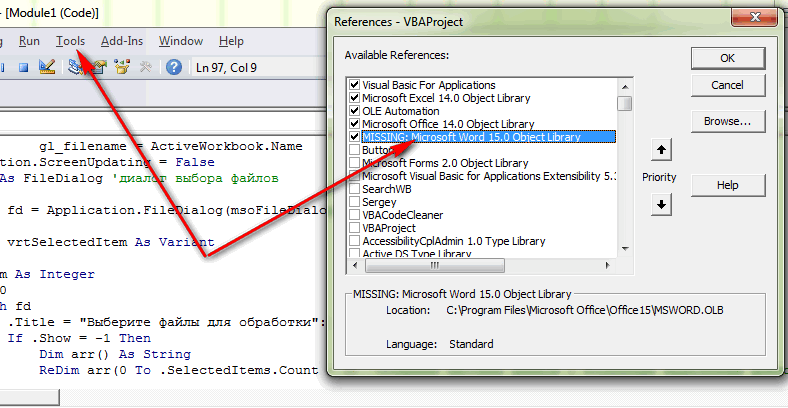
Task: Click the Reset (stop) toolbar icon
Action: pos(24,67)
